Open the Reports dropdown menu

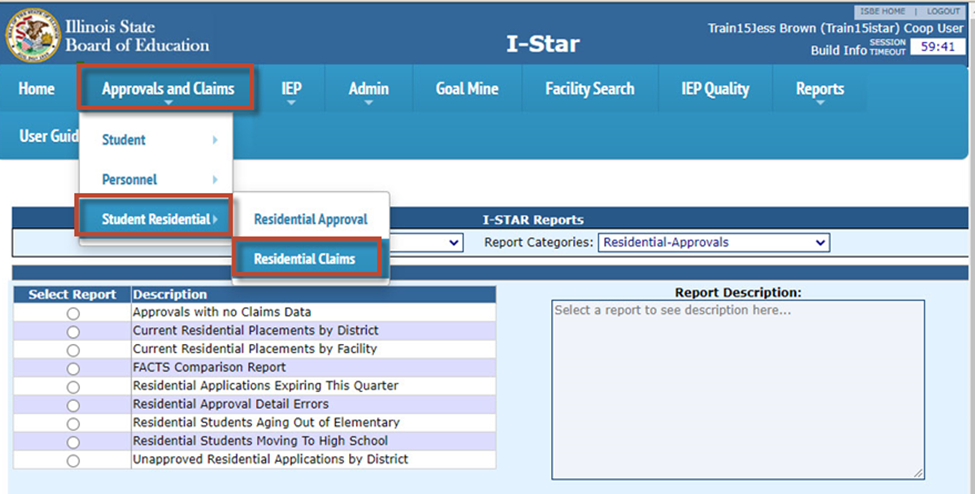pos(820,89)
